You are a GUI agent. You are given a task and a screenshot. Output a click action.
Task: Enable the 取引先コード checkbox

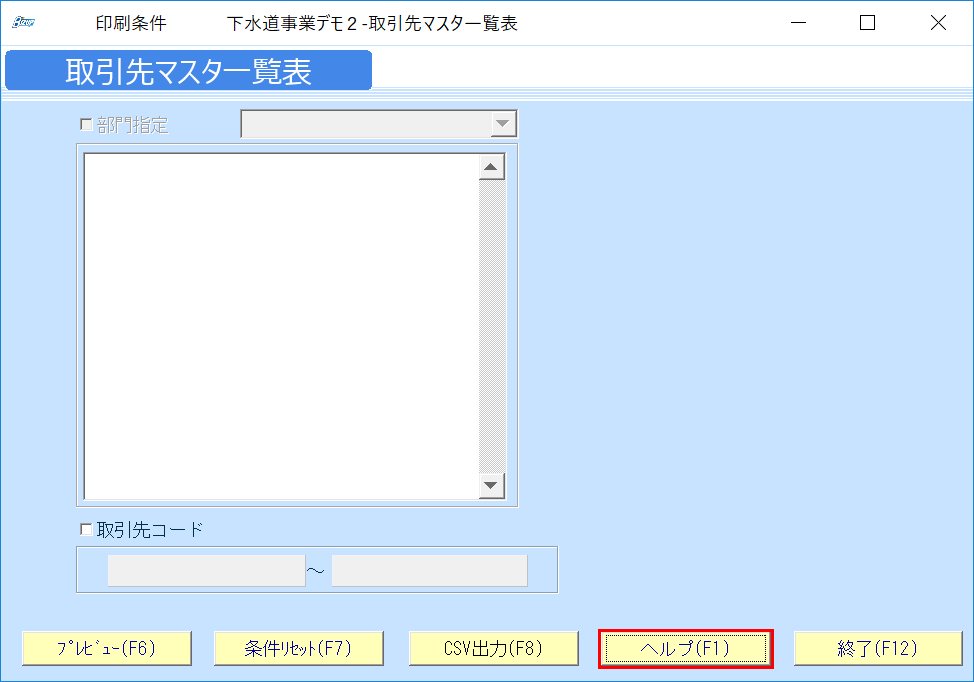tap(85, 528)
